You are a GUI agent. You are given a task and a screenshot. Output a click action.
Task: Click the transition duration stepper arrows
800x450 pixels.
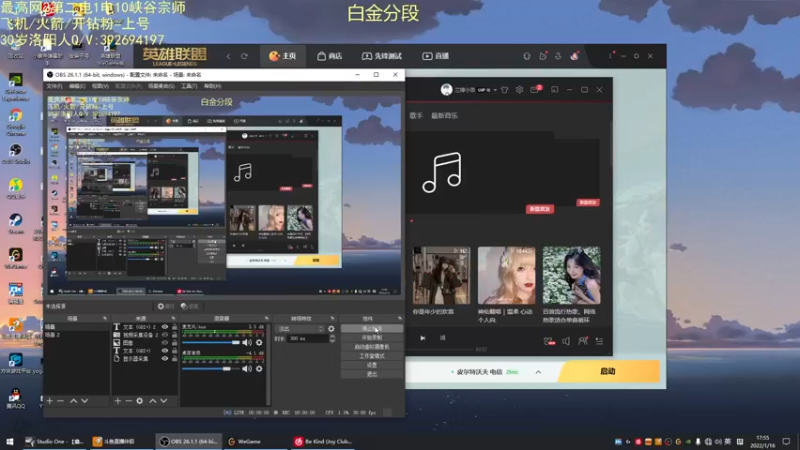[332, 338]
